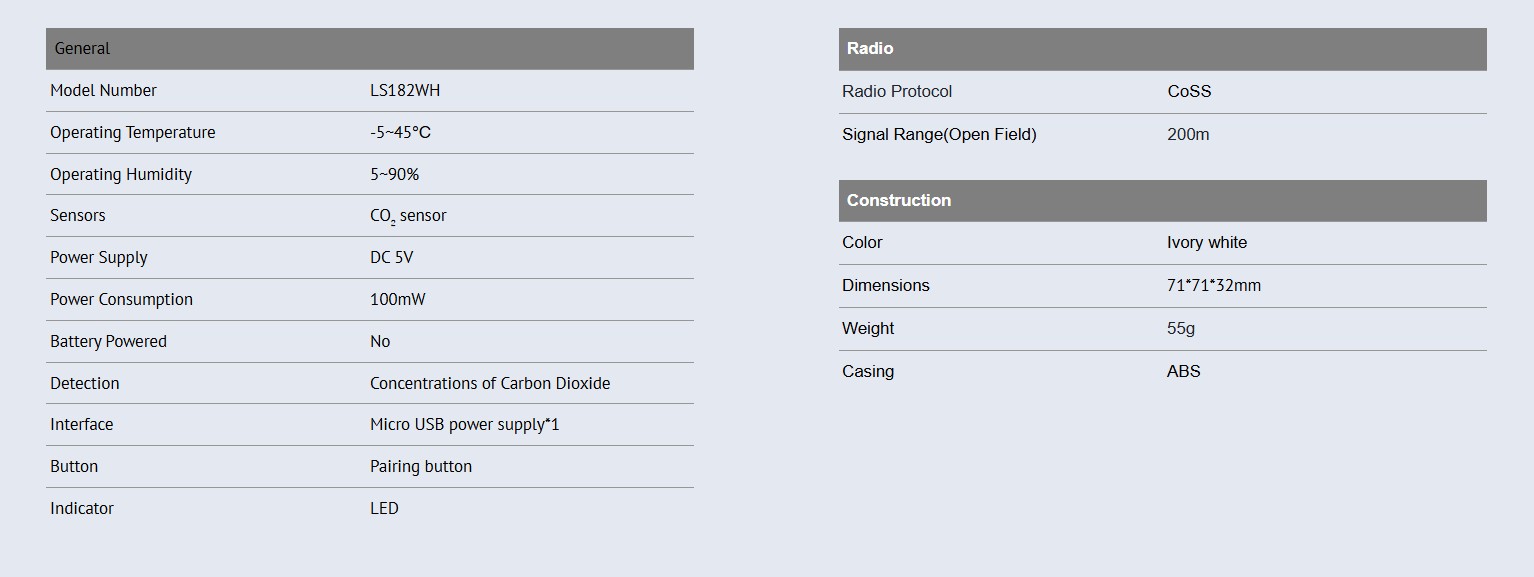The image size is (1534, 577).
Task: Click the ABS casing value
Action: click(x=1184, y=371)
